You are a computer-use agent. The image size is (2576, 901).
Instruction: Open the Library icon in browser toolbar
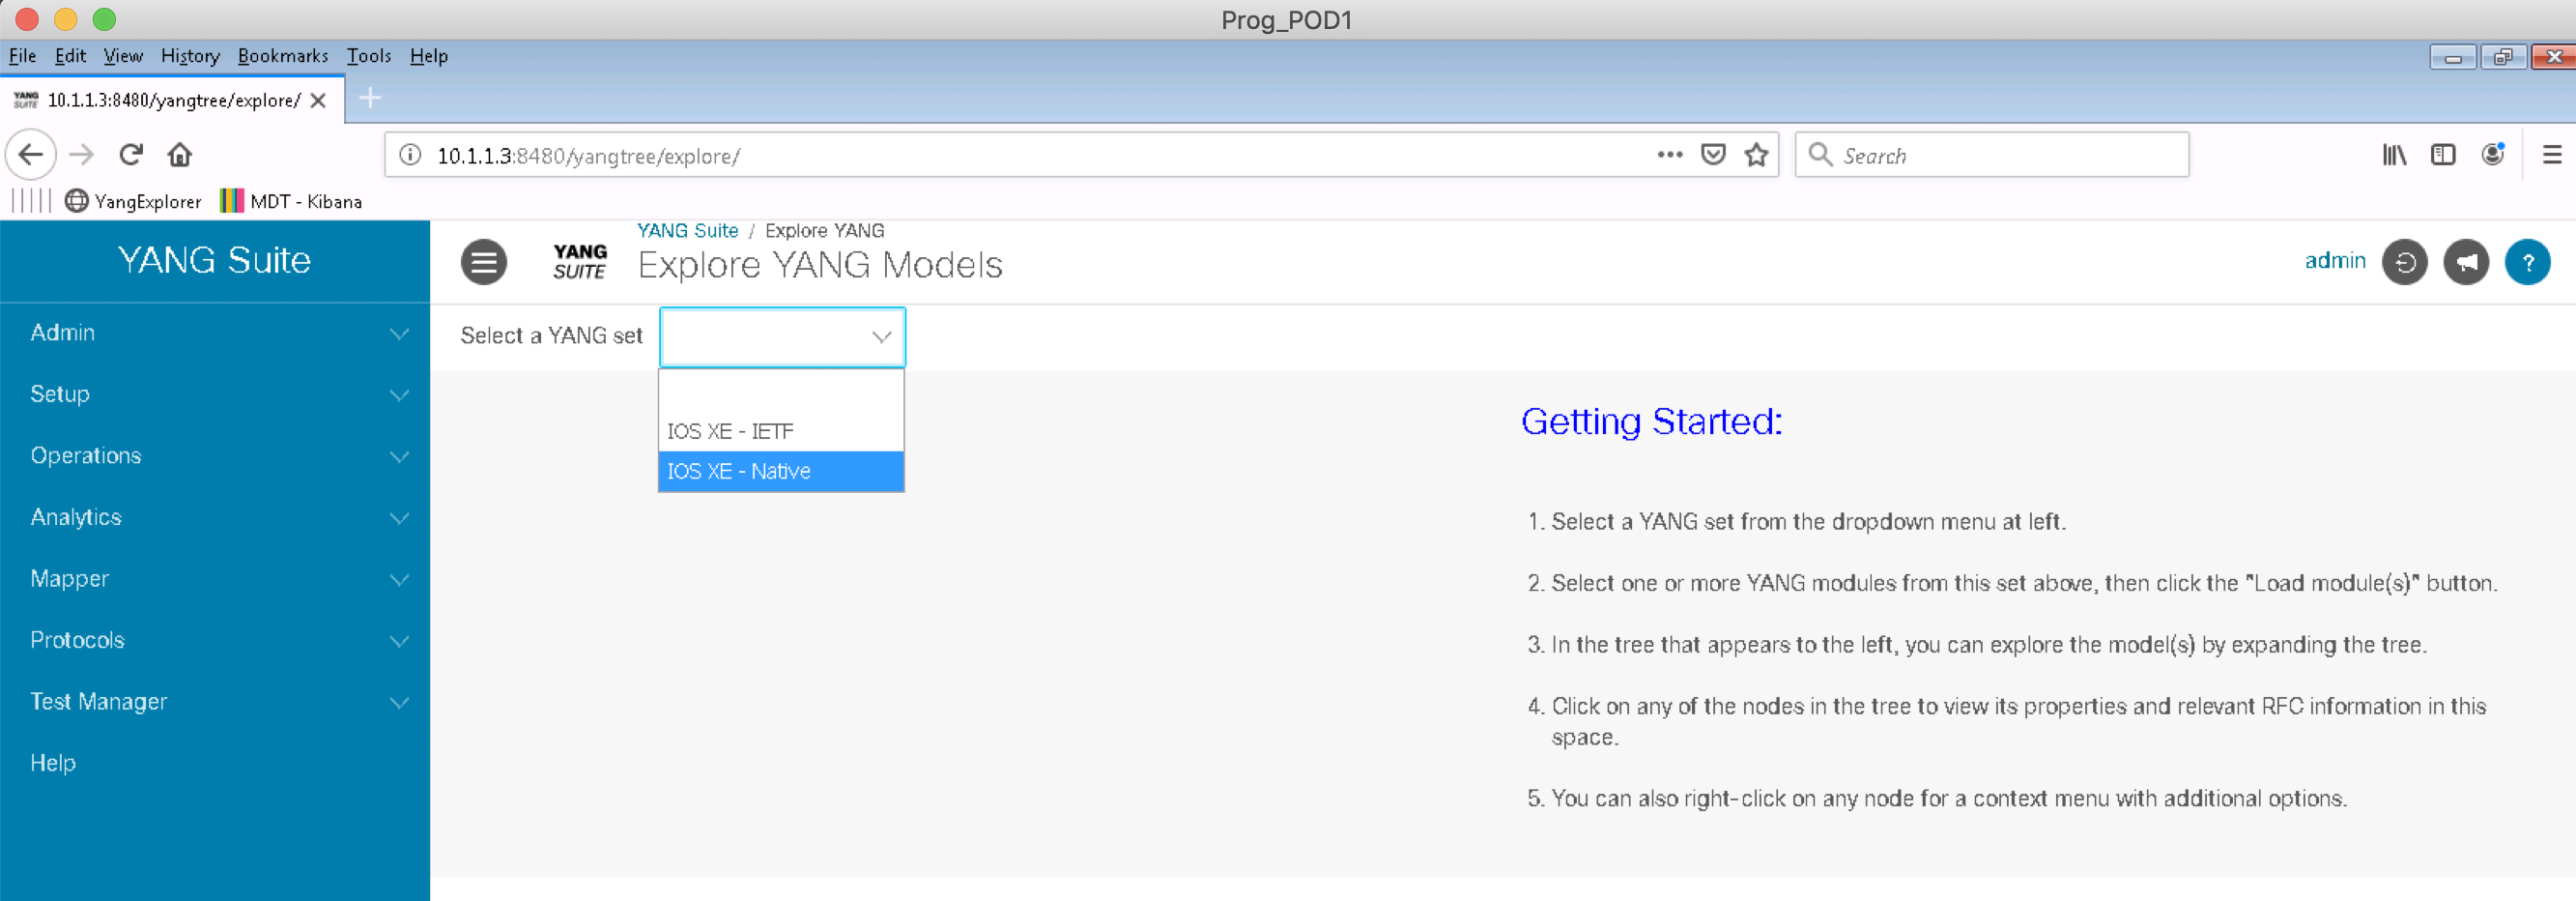point(2394,155)
